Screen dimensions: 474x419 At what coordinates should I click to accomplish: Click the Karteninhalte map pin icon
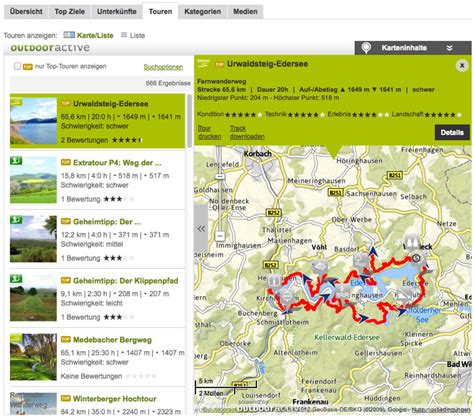coord(366,48)
